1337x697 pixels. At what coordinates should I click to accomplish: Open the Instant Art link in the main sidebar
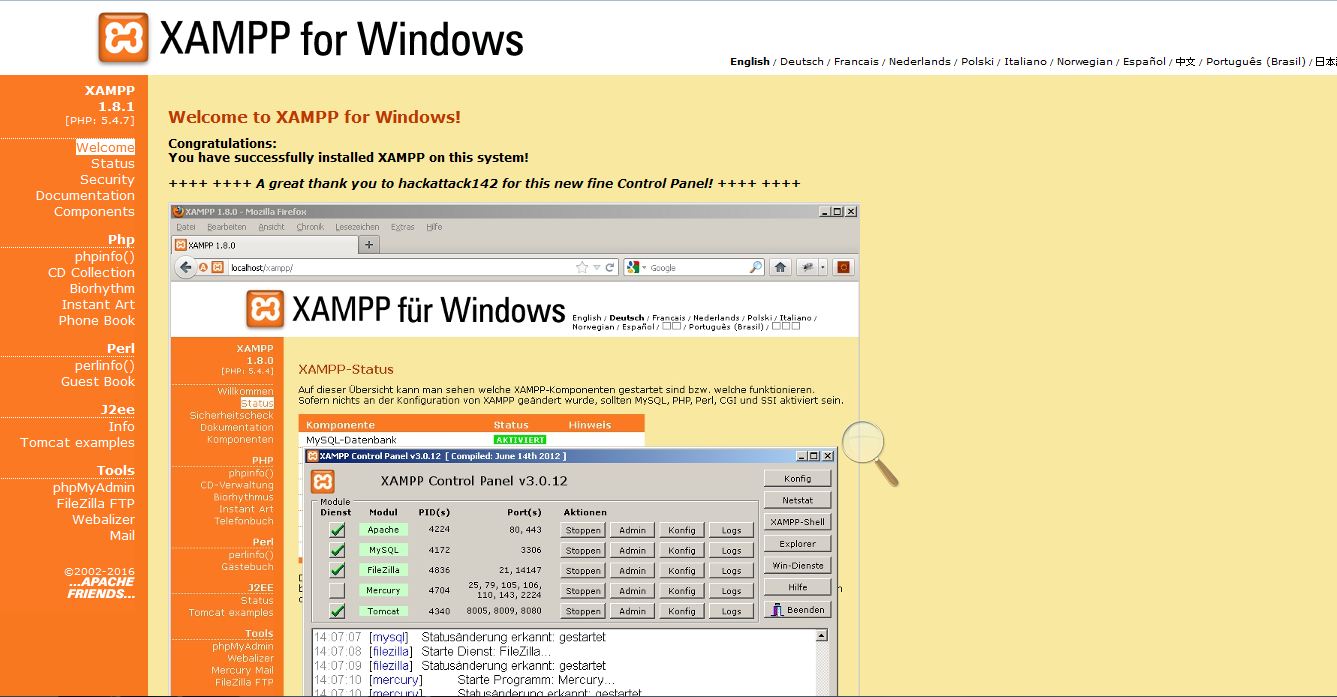(98, 304)
